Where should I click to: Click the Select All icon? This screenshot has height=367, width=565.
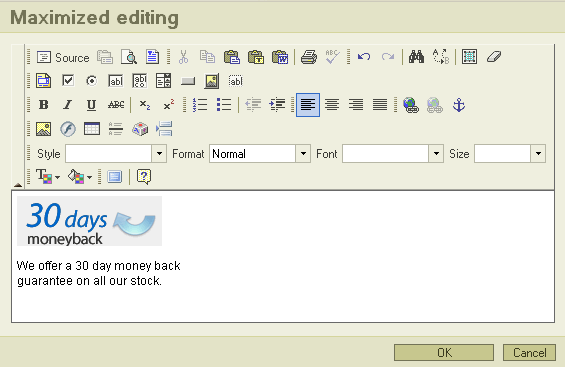469,57
